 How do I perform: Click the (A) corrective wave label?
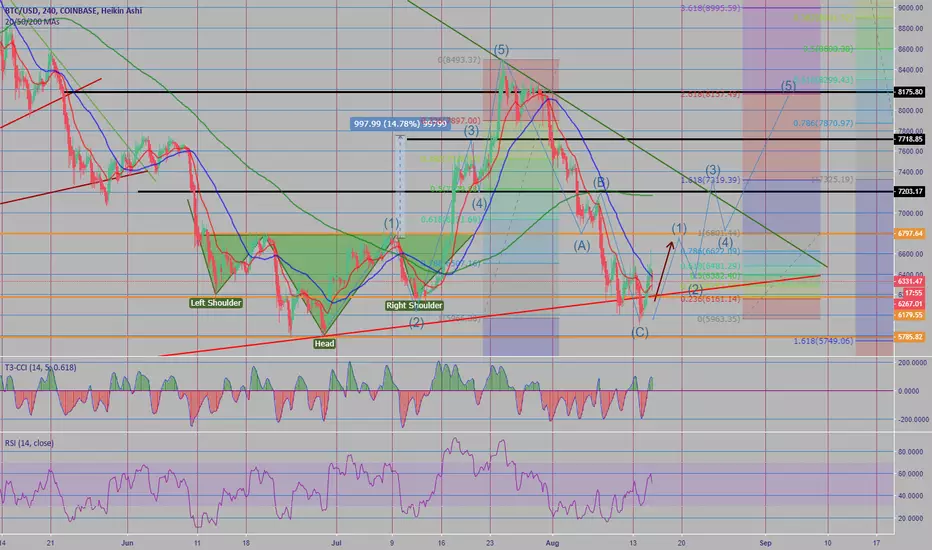581,246
